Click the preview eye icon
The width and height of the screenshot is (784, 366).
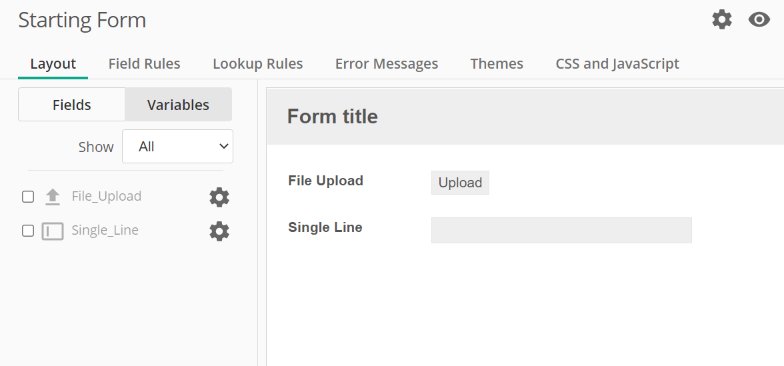tap(759, 20)
